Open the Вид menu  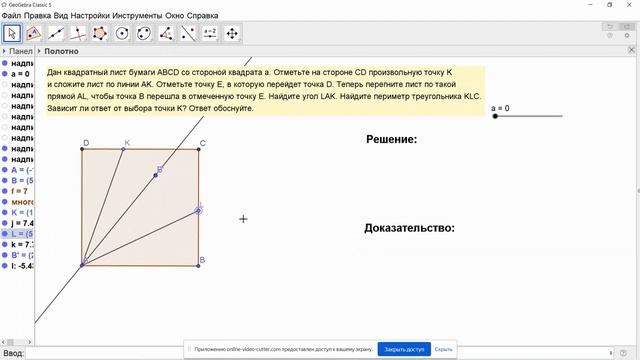pyautogui.click(x=61, y=16)
